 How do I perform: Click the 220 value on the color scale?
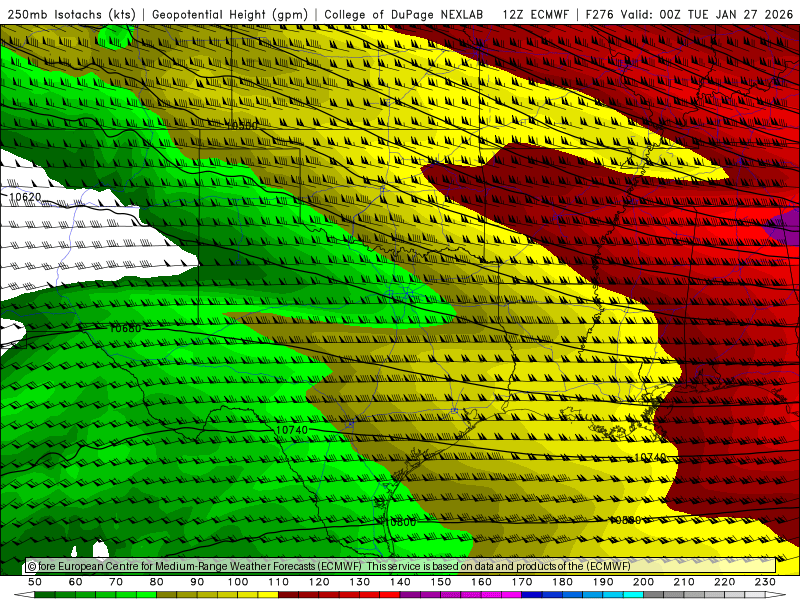point(724,582)
